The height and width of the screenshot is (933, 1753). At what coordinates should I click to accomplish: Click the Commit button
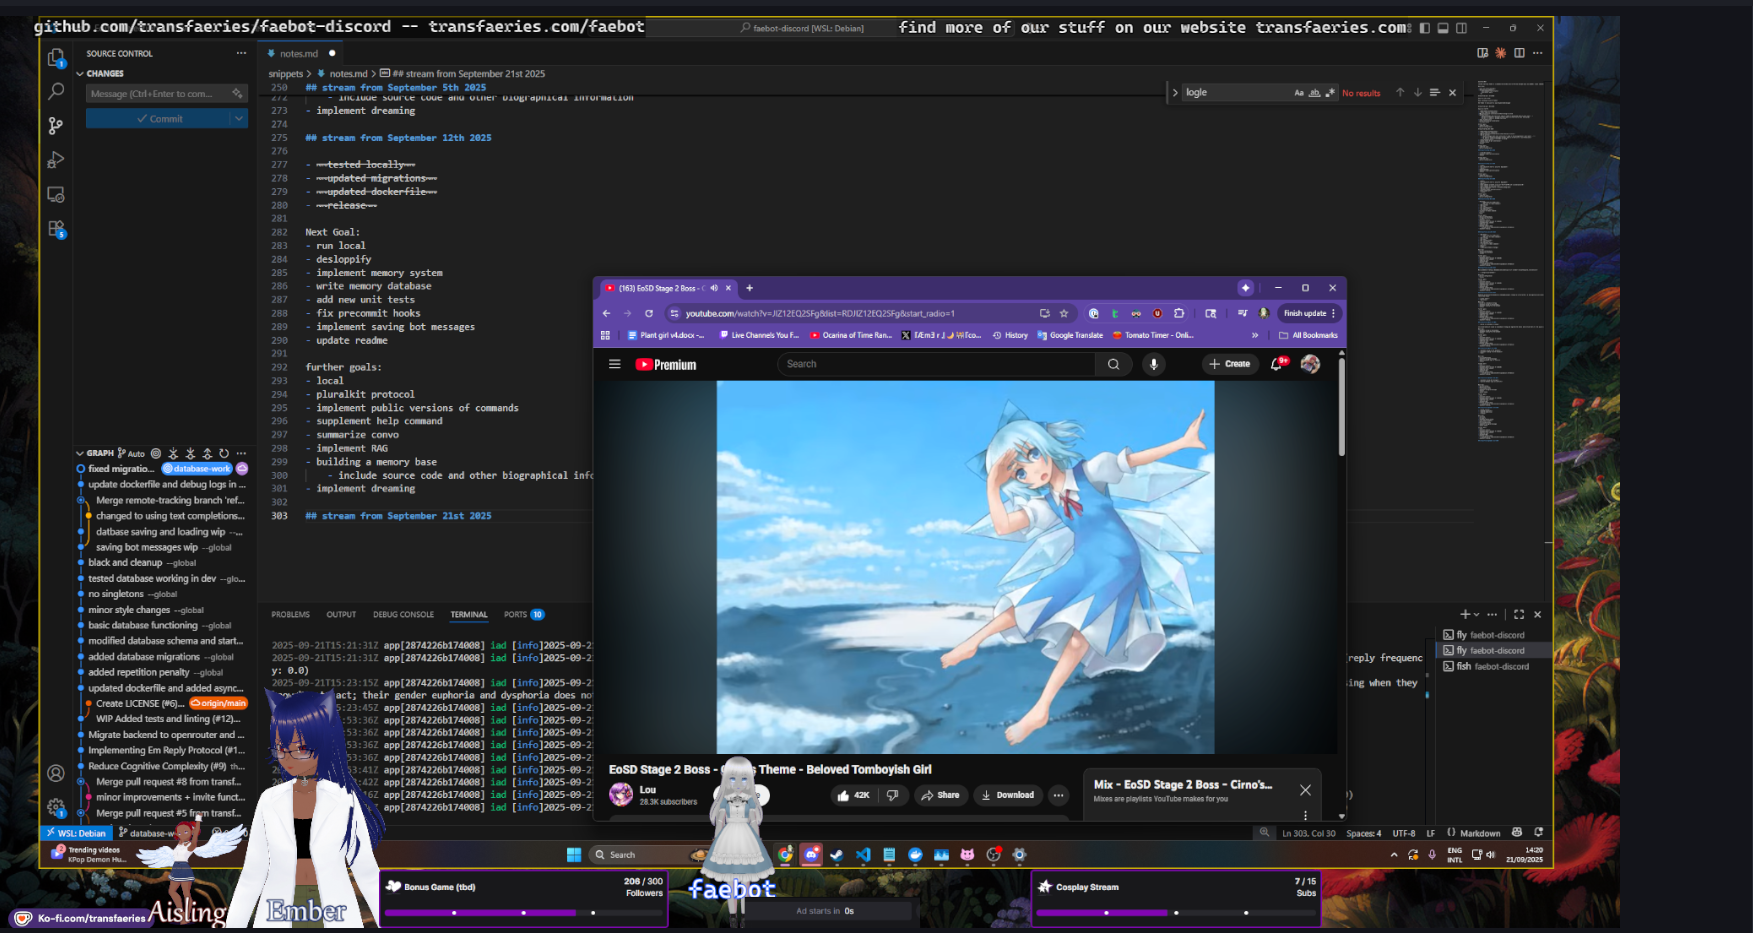(158, 118)
